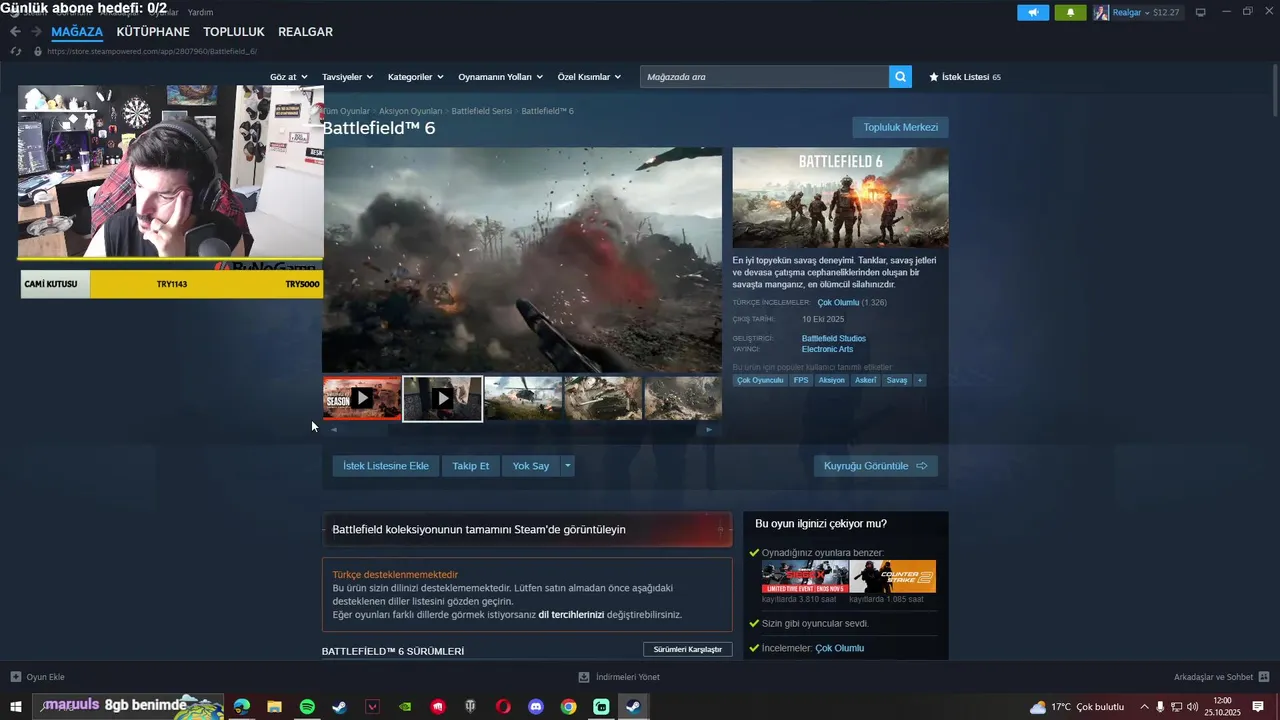Screen dimensions: 1280x720
Task: Open the helicopter screenshot thumbnail
Action: (523, 398)
